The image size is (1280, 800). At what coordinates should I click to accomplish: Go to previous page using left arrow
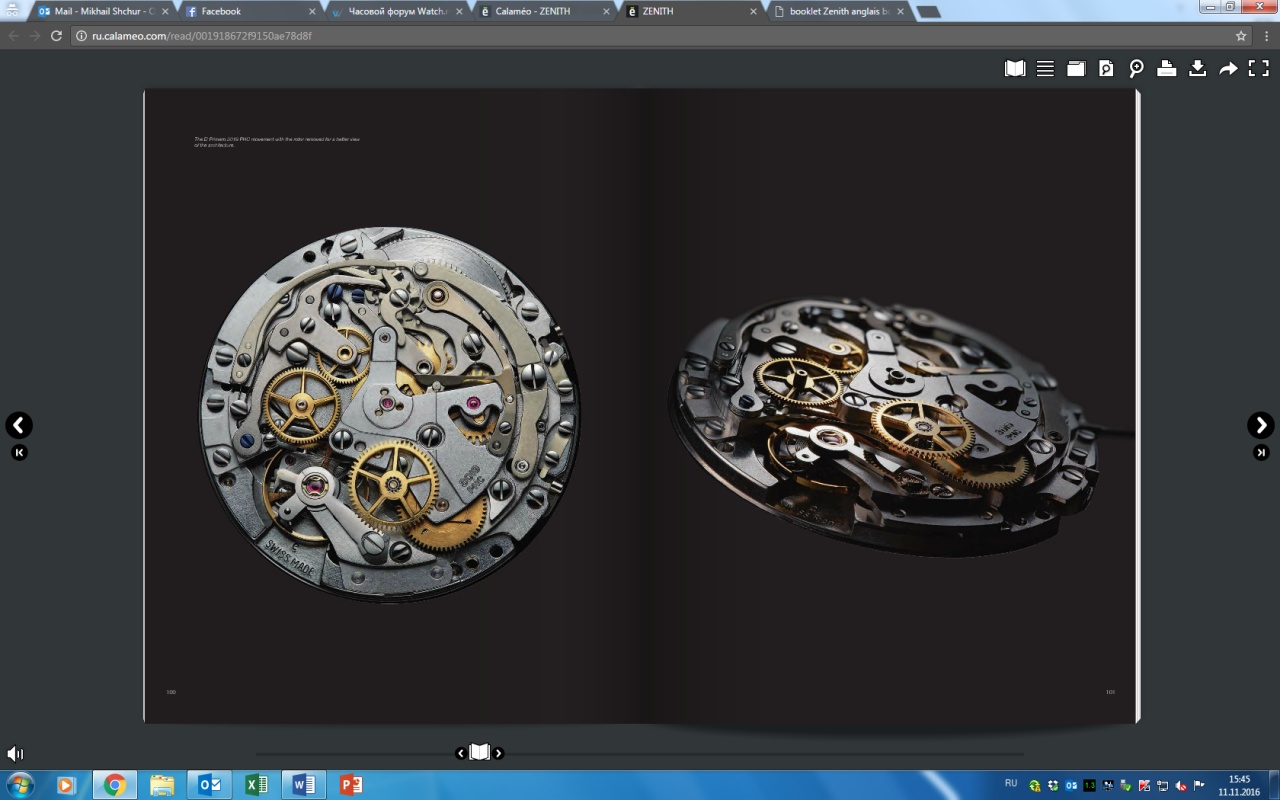point(19,425)
